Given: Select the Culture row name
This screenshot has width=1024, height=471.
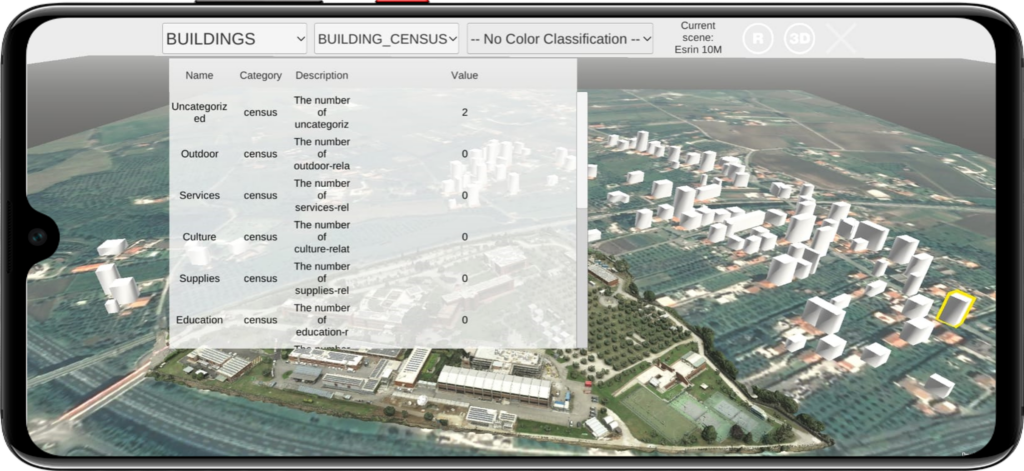Looking at the screenshot, I should [199, 236].
